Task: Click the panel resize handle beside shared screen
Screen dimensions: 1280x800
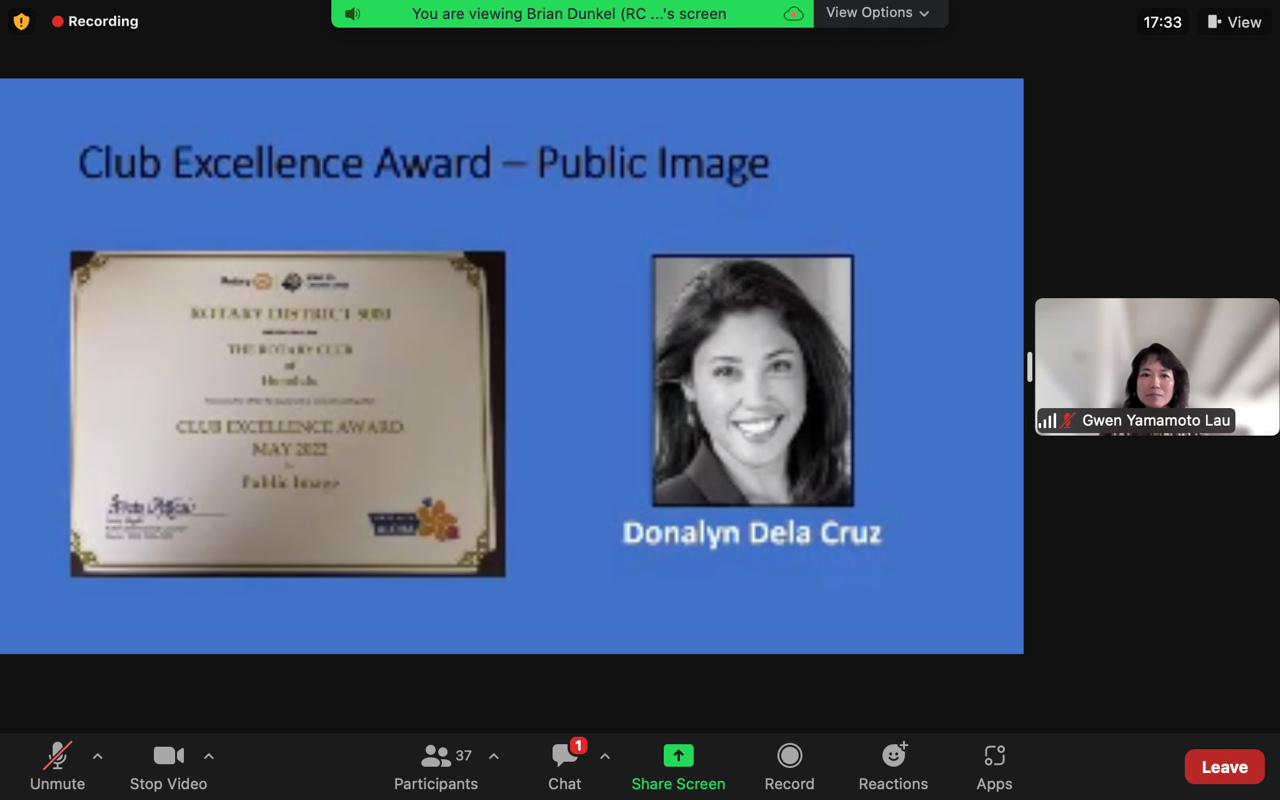Action: 1029,366
